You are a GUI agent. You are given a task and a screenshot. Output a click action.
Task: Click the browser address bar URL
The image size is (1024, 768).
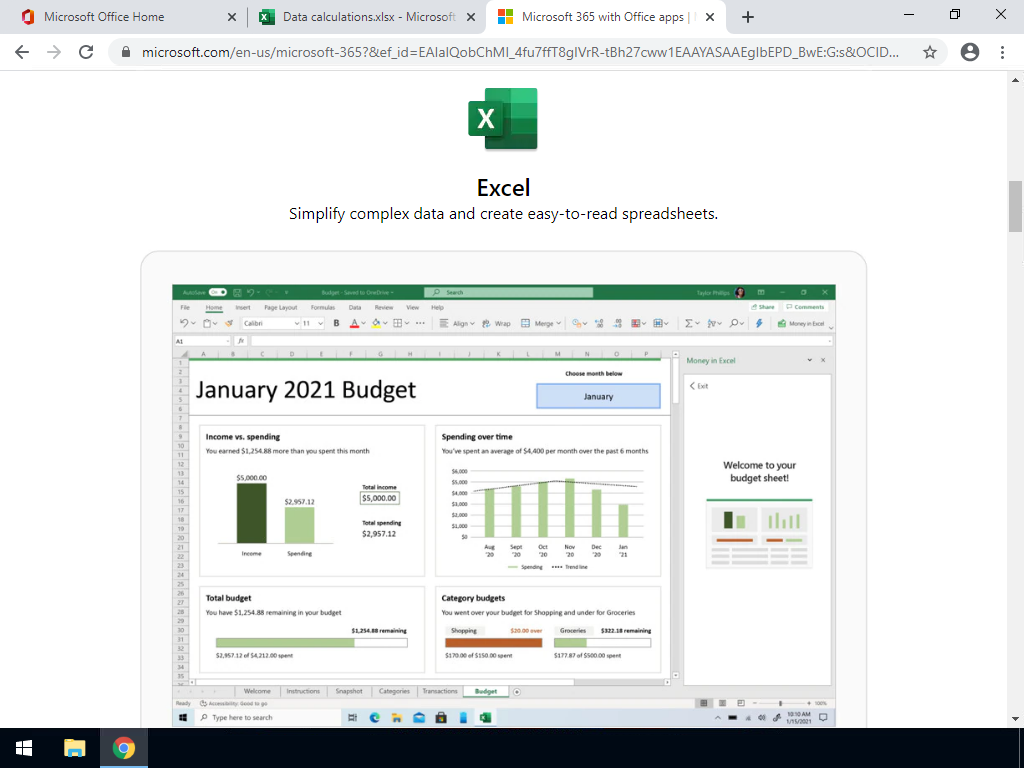[520, 52]
